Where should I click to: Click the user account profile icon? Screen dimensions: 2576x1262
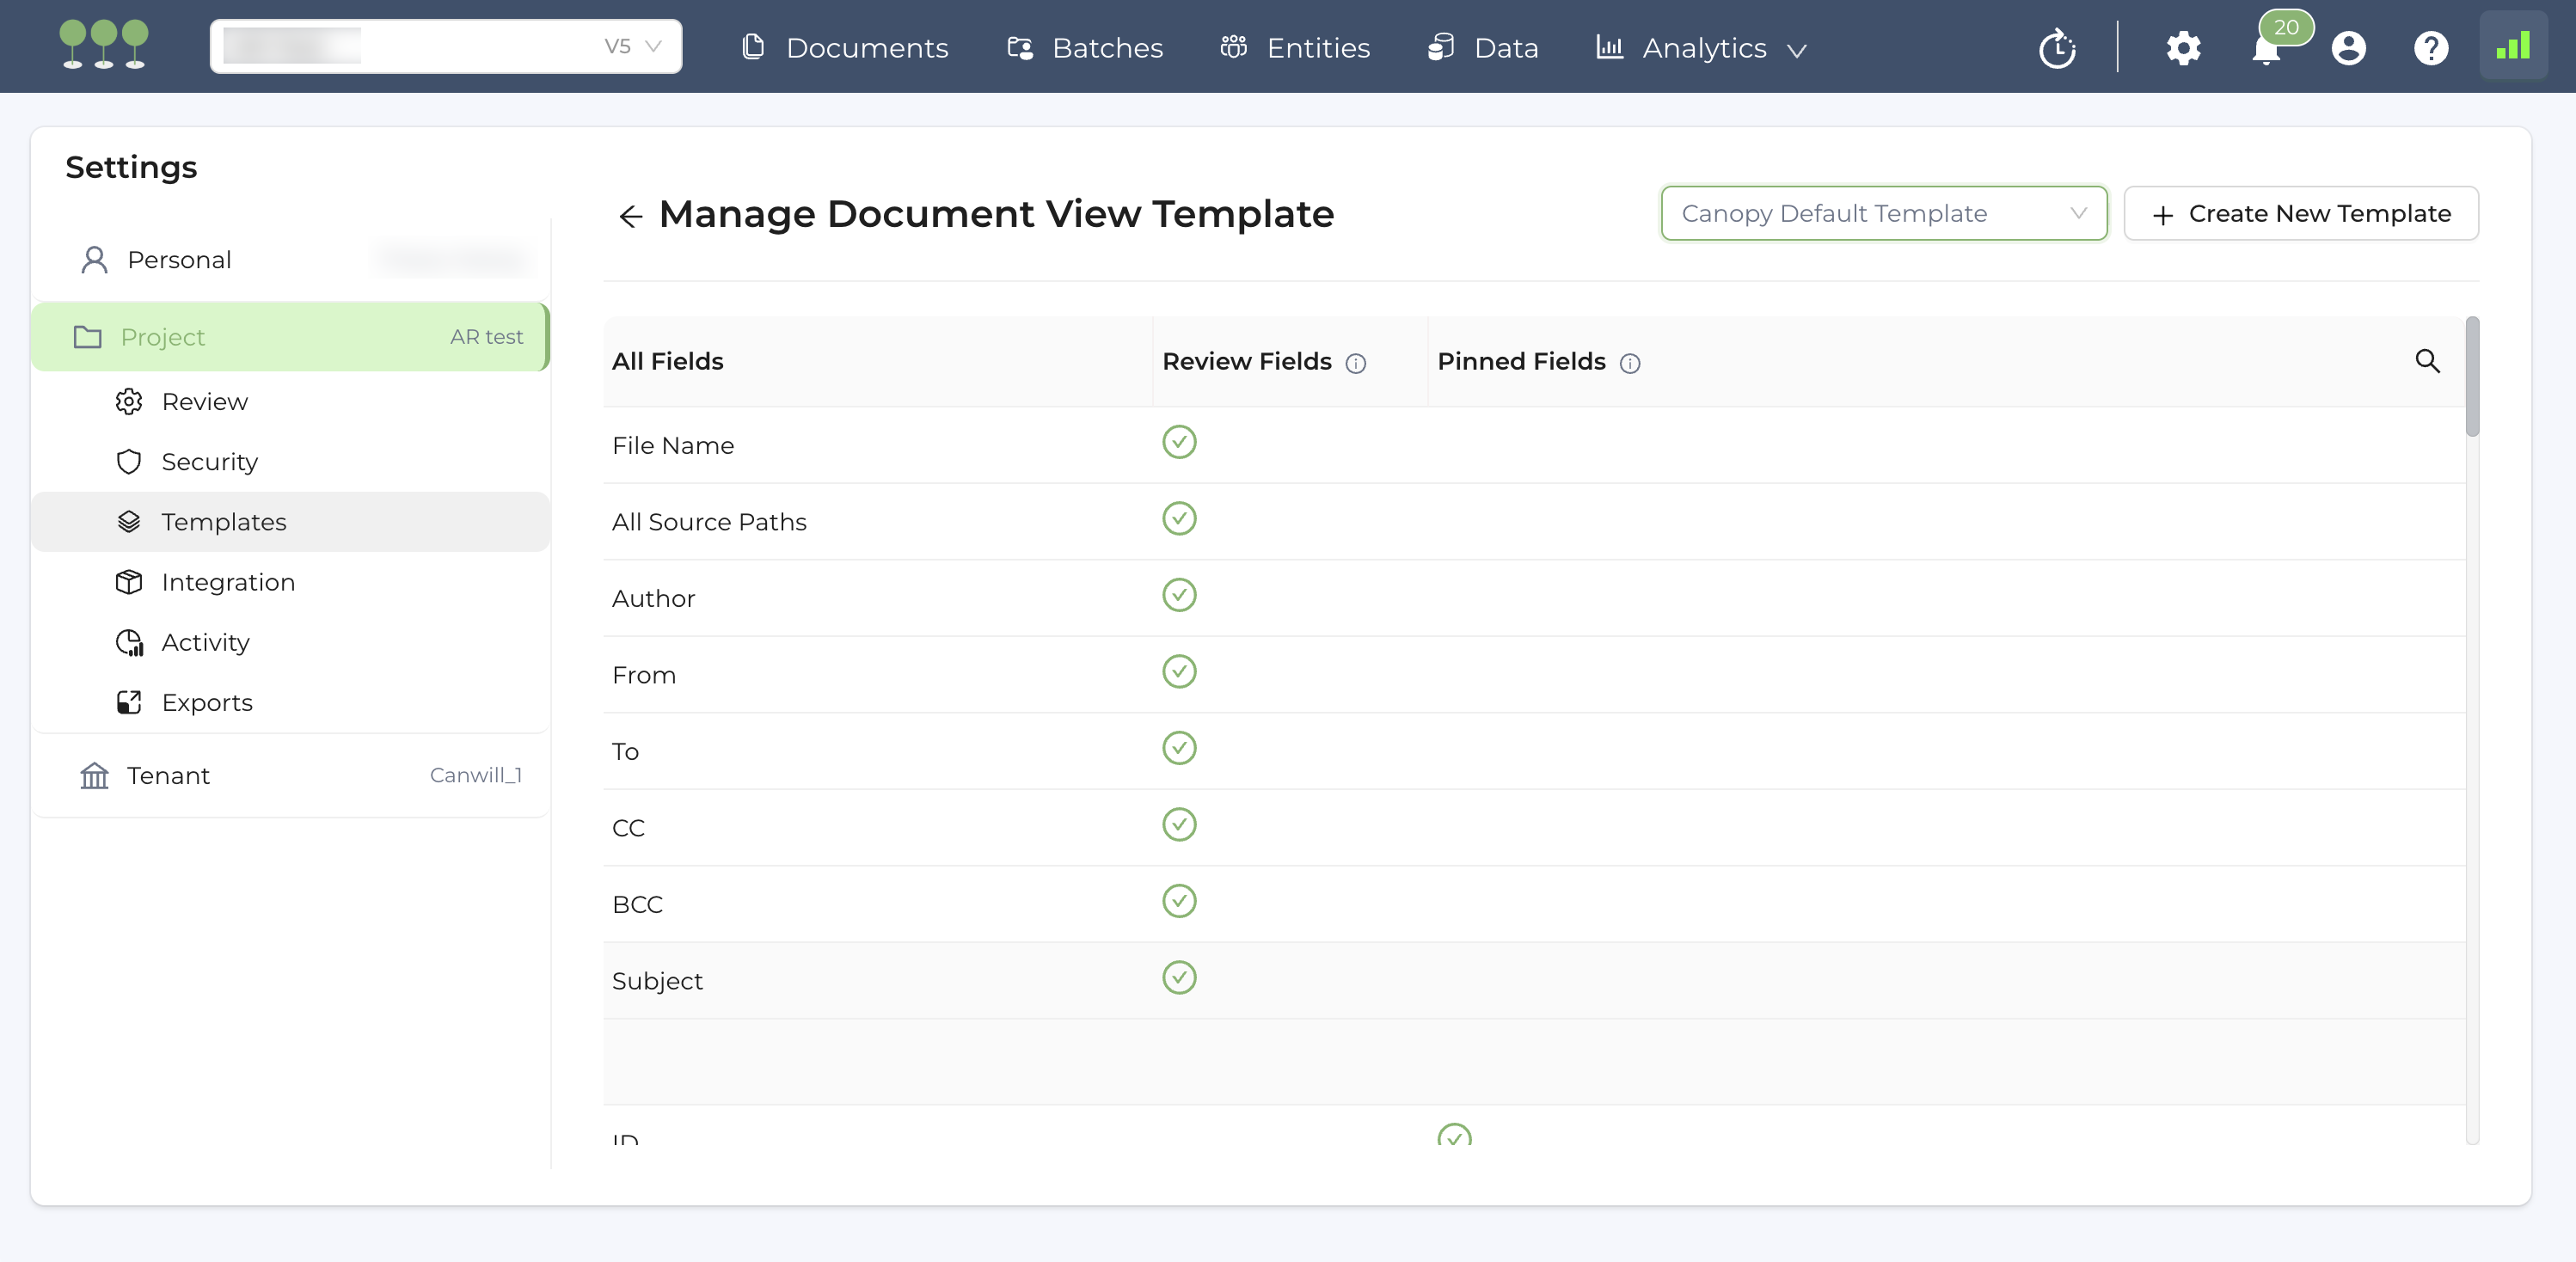click(x=2348, y=48)
